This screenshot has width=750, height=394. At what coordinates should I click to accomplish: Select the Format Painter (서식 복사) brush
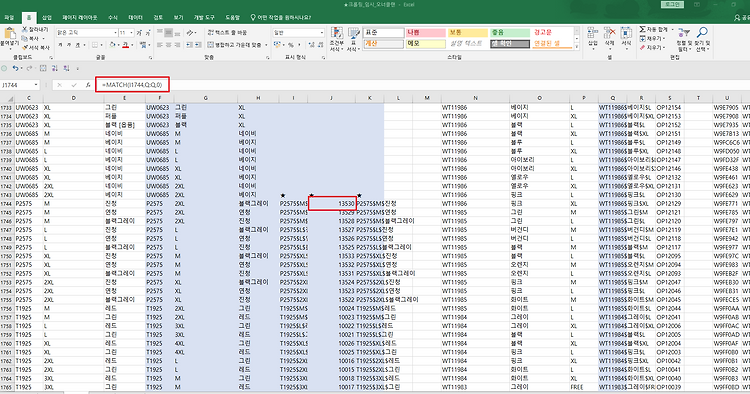coord(25,47)
